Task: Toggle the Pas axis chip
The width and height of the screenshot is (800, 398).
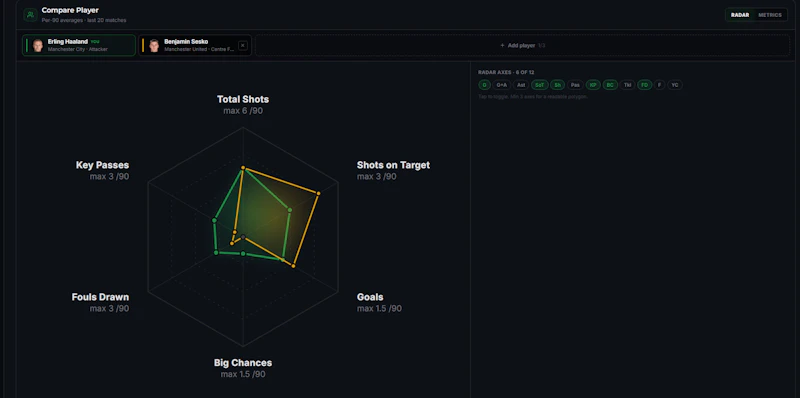Action: pos(575,85)
